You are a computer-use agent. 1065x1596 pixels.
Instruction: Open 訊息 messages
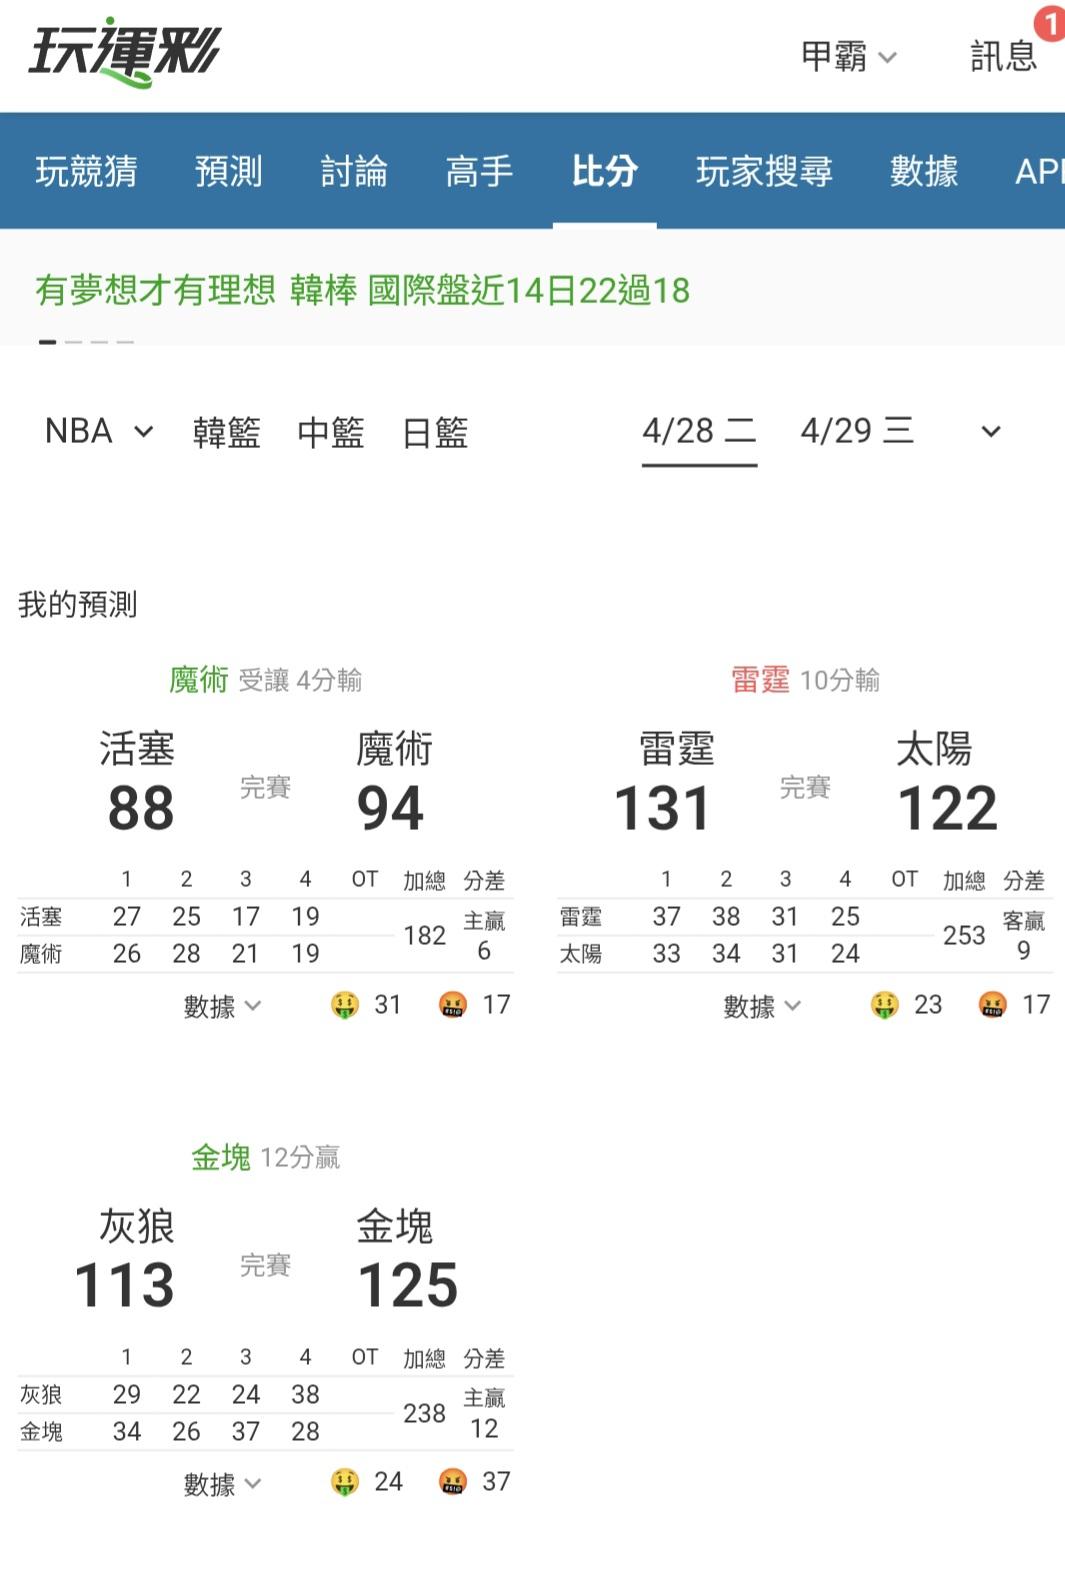click(1003, 56)
